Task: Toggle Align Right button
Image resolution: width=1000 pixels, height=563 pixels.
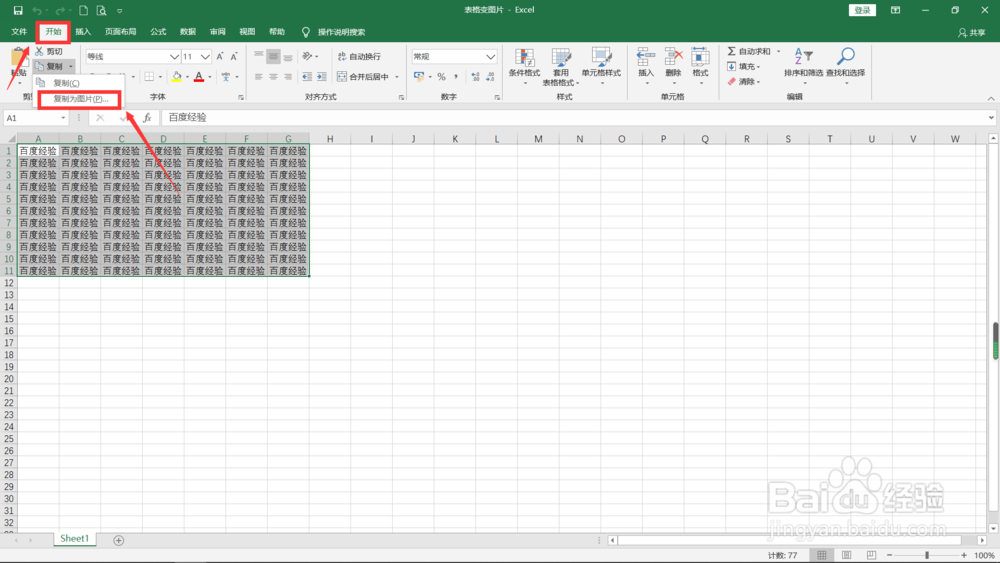Action: (288, 77)
